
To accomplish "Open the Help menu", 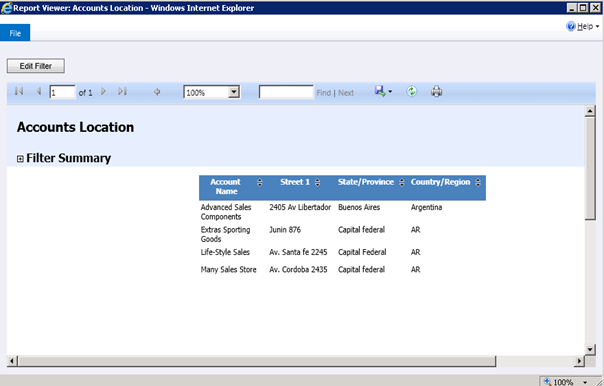I will [x=583, y=26].
